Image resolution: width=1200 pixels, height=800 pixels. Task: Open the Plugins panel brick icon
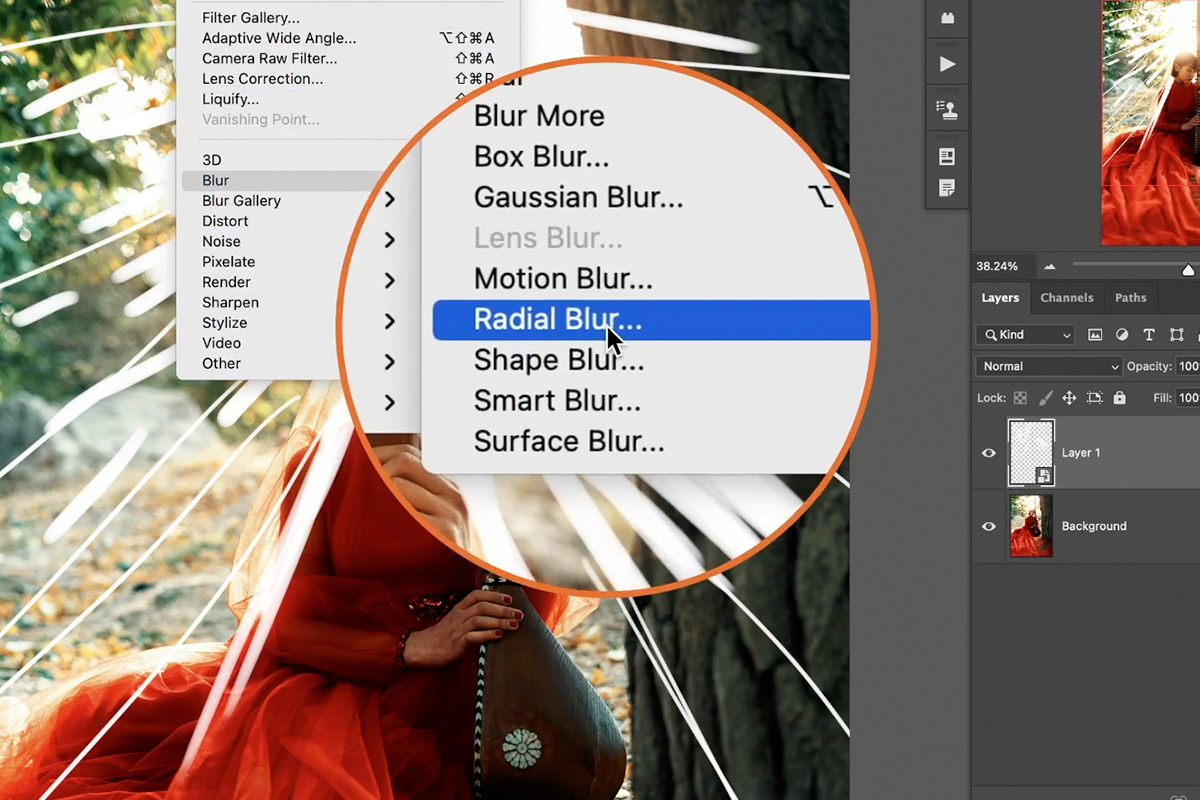(948, 18)
